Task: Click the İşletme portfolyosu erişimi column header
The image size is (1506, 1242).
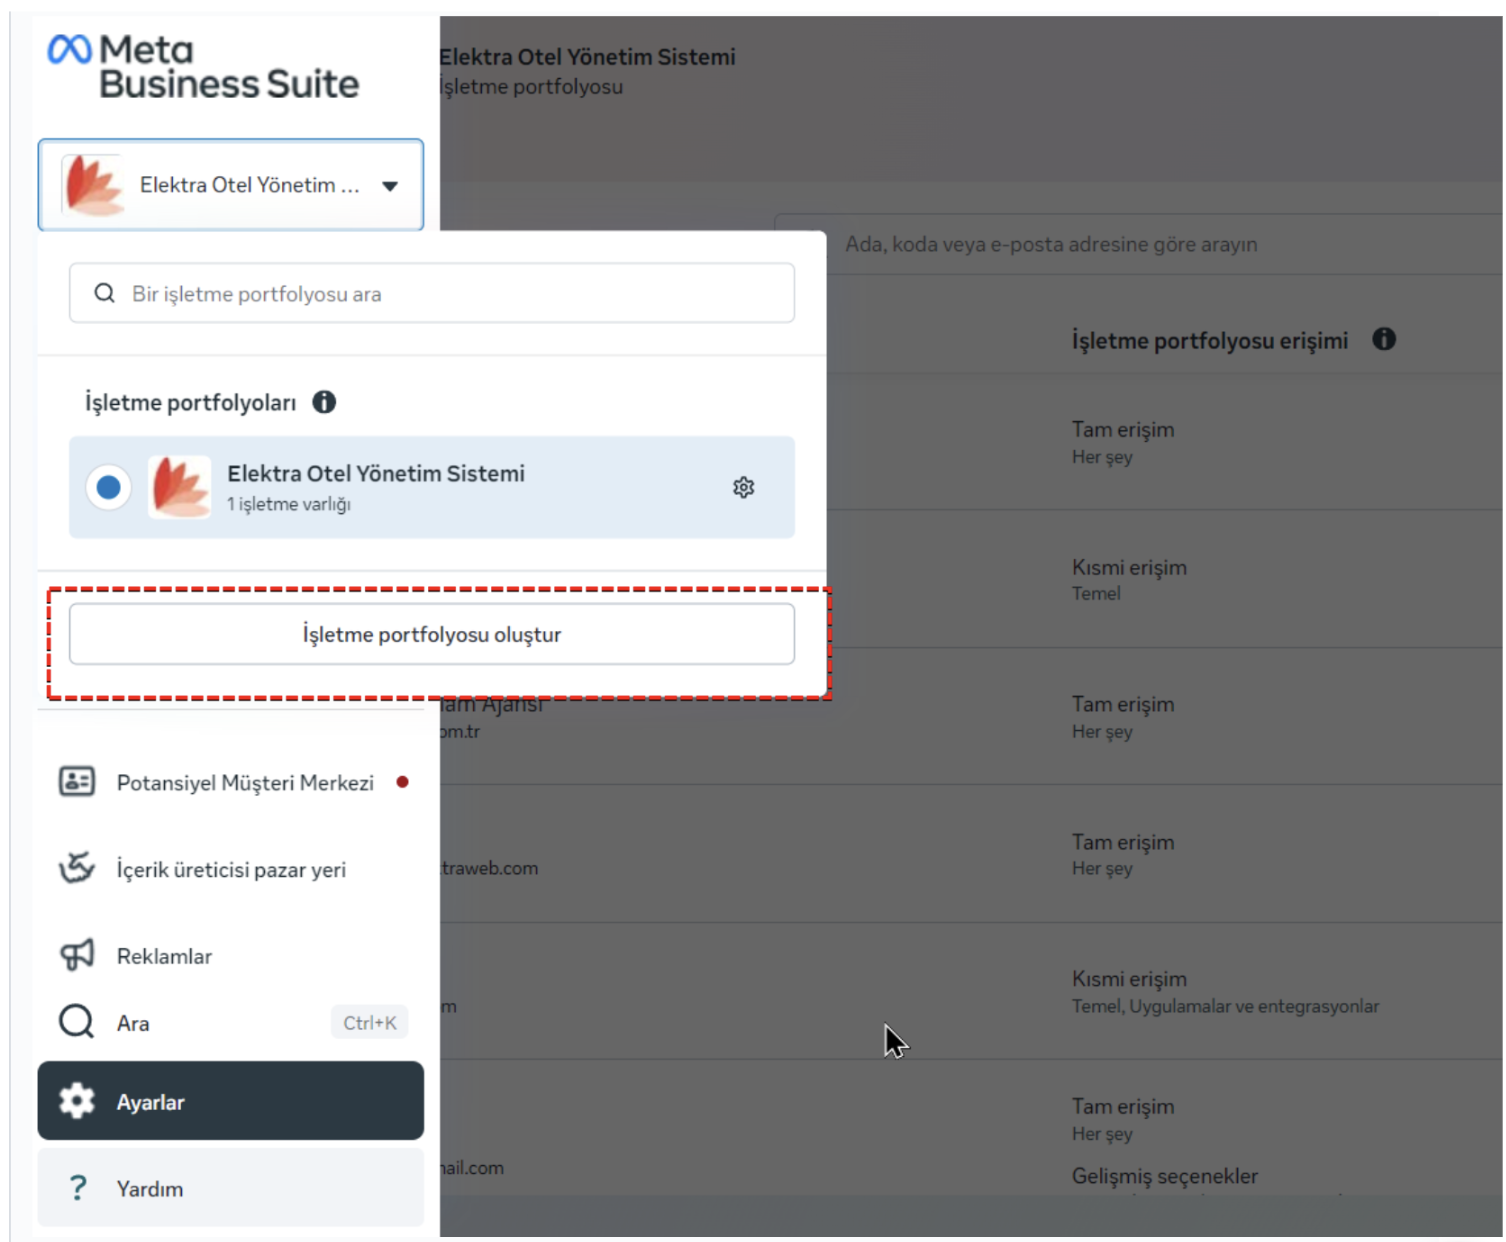Action: click(1210, 340)
